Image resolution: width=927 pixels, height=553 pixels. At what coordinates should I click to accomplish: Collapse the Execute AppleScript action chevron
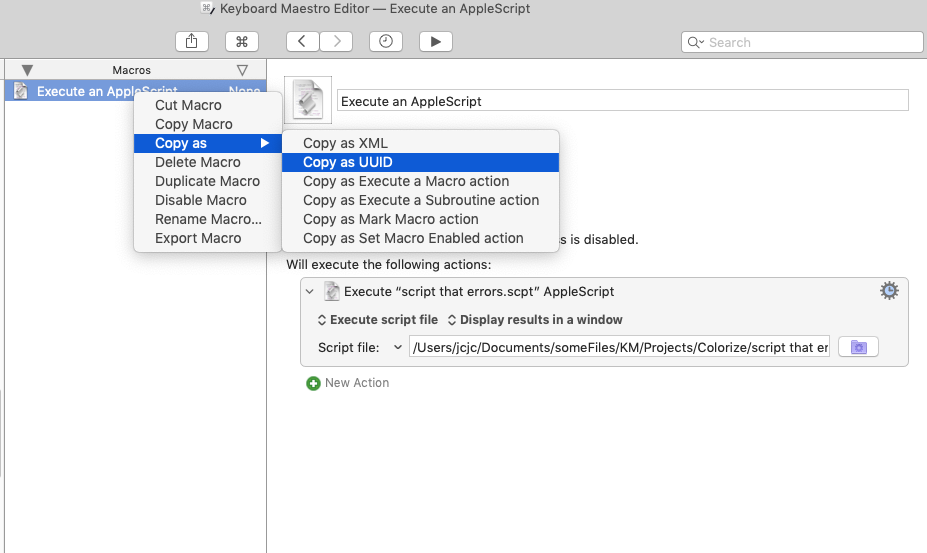tap(310, 292)
